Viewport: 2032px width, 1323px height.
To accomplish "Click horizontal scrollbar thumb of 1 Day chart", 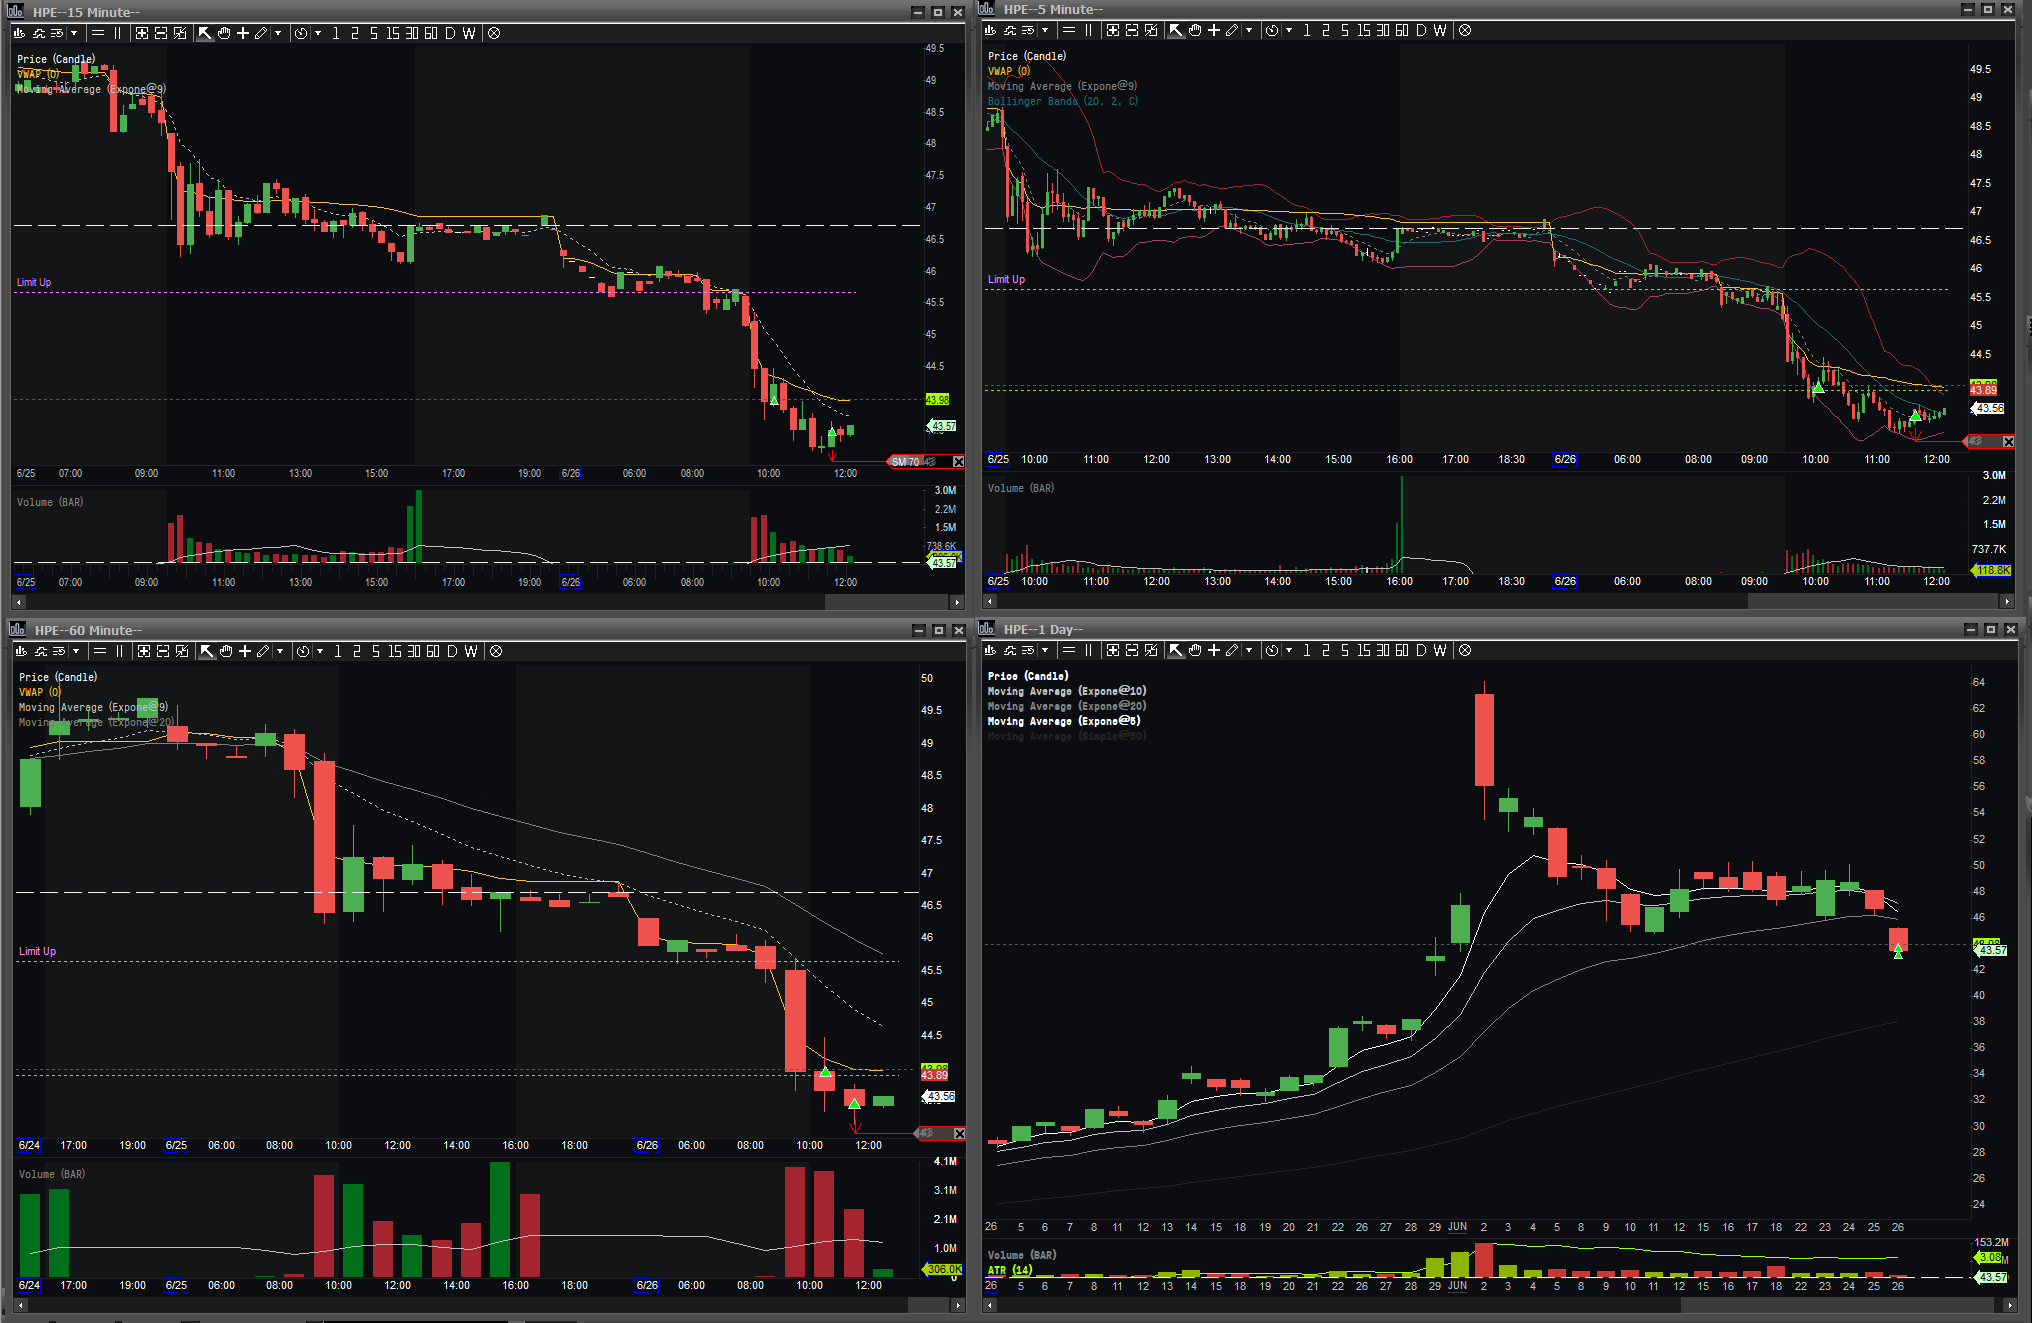I will (x=1839, y=1305).
